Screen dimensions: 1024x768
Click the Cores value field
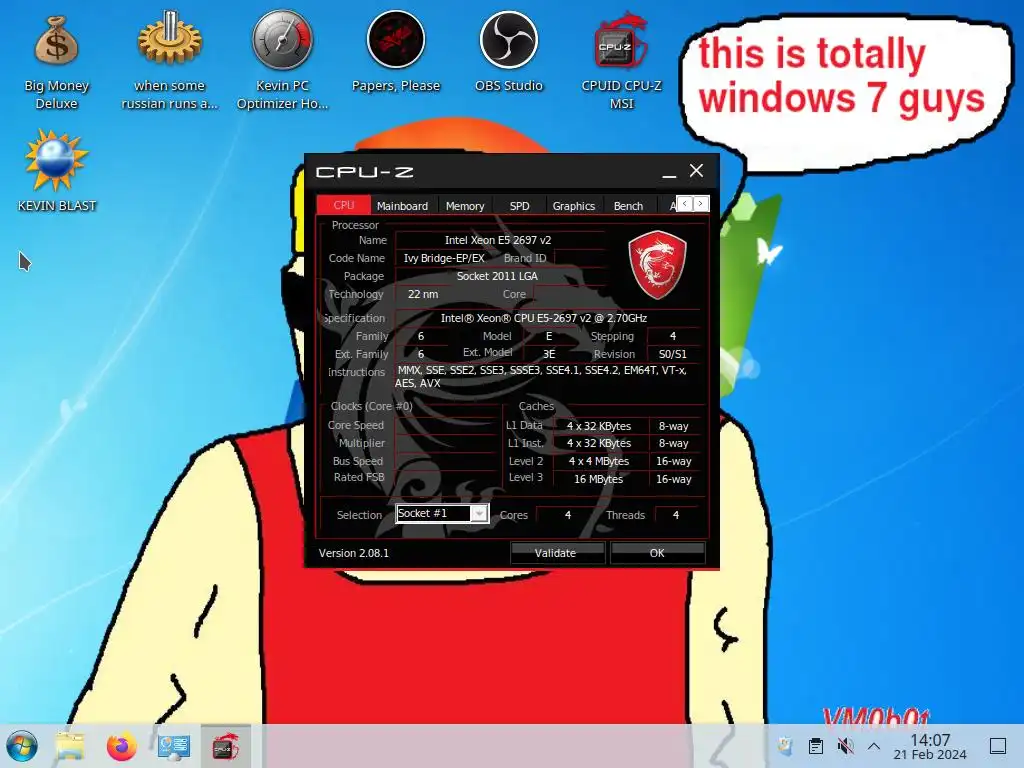click(x=568, y=515)
